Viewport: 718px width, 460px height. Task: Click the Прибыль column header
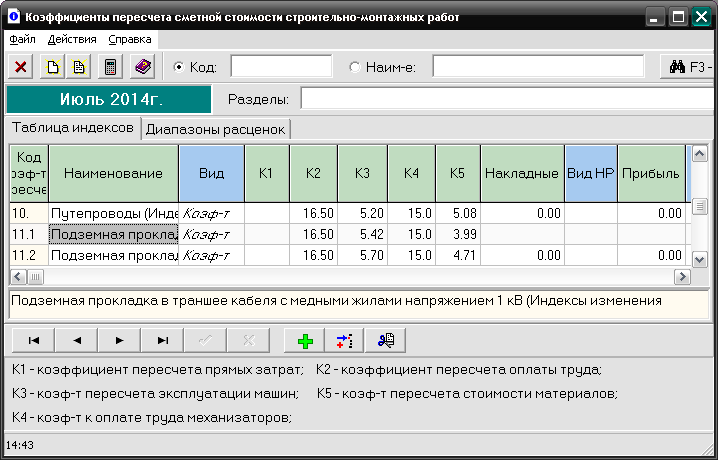pos(651,173)
